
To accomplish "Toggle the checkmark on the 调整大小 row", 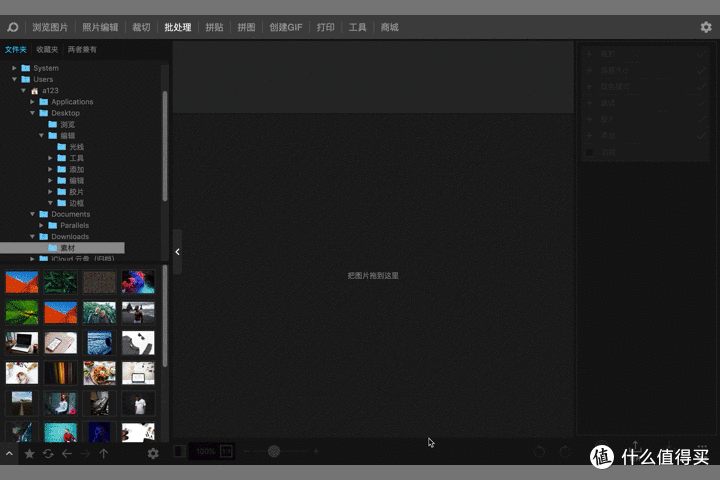I will [701, 70].
